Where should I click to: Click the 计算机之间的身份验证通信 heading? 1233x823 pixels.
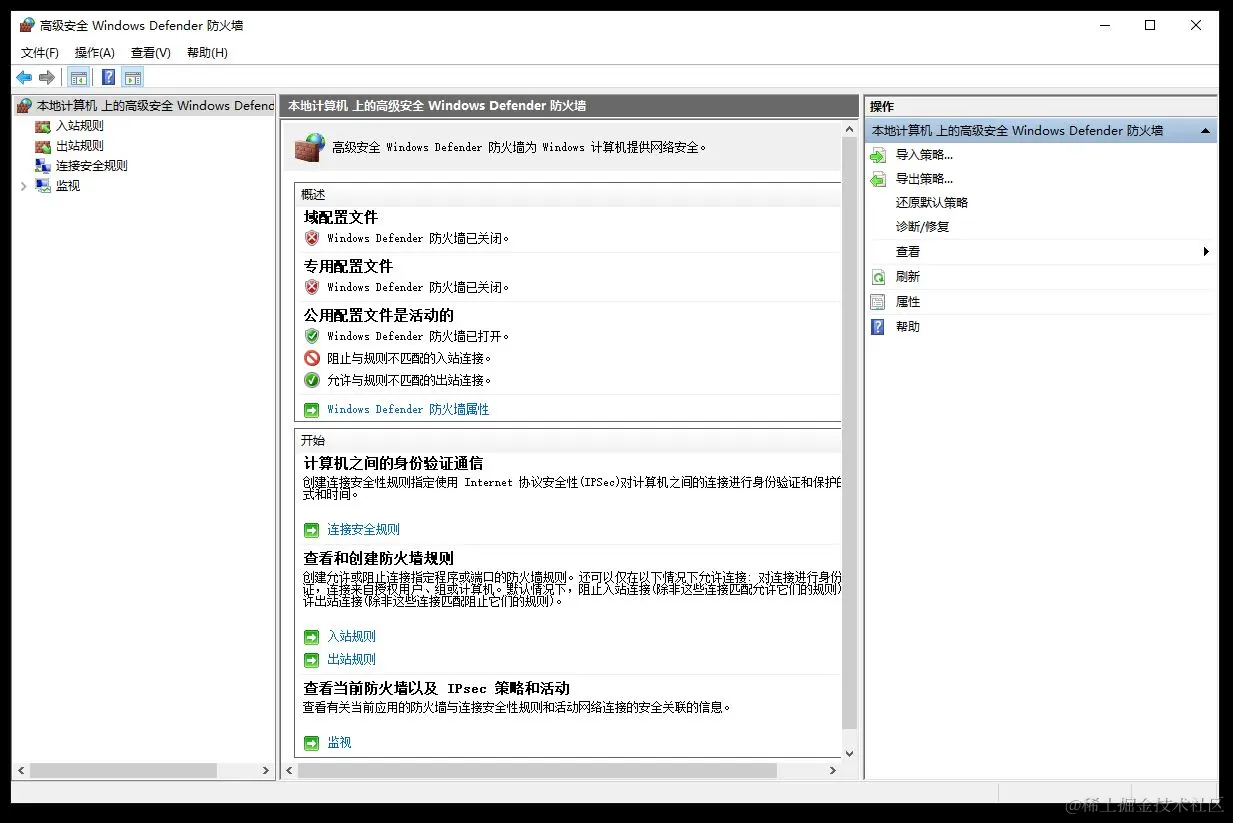[394, 463]
